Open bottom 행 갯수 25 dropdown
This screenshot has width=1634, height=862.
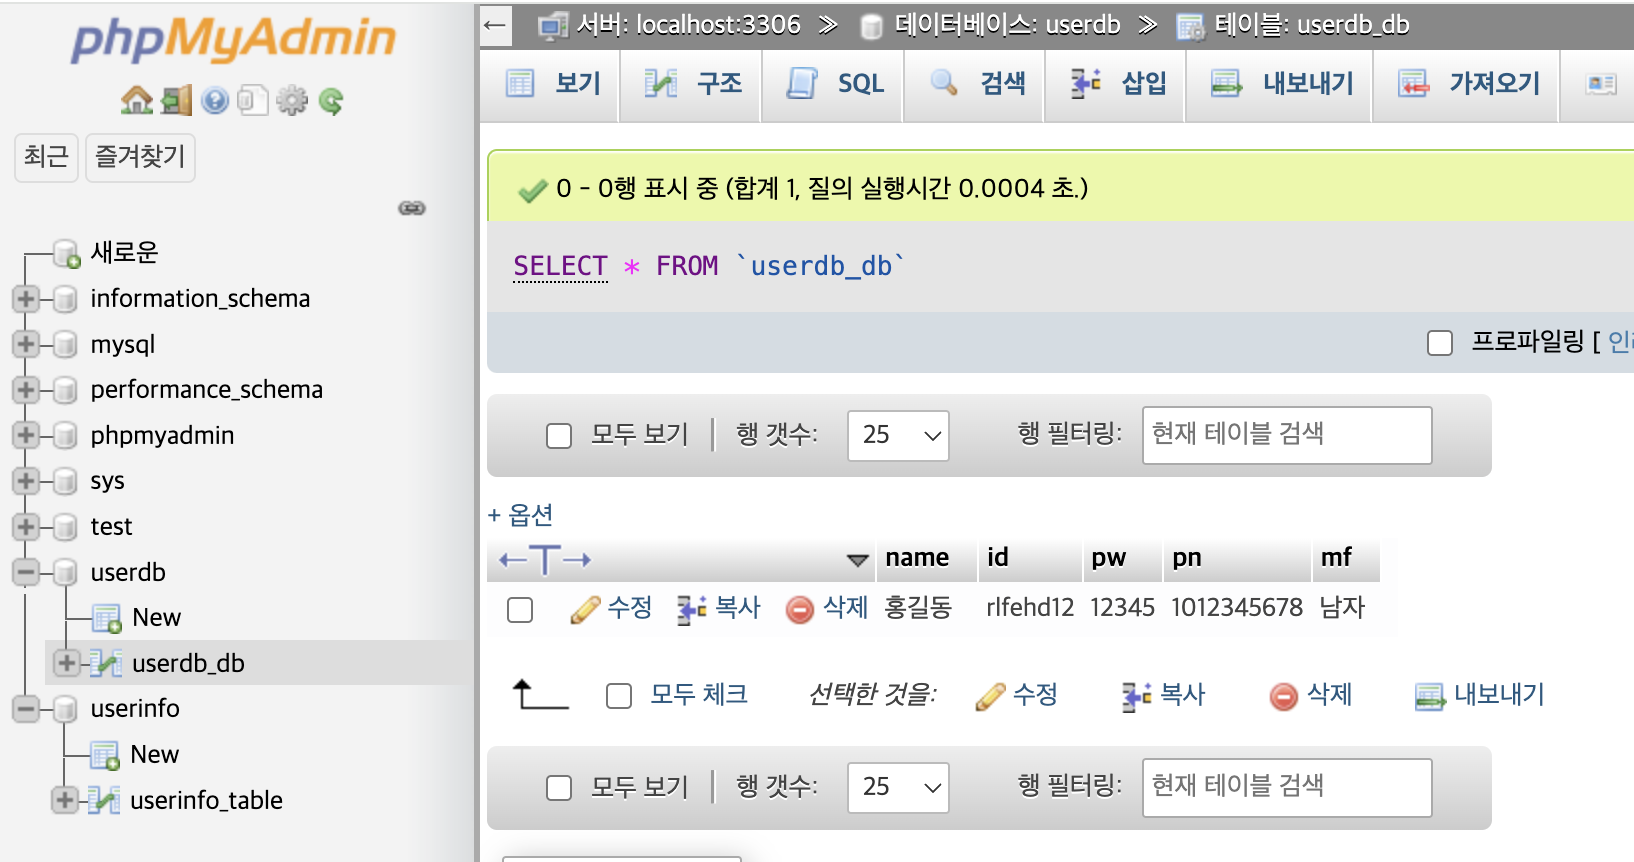click(x=898, y=788)
